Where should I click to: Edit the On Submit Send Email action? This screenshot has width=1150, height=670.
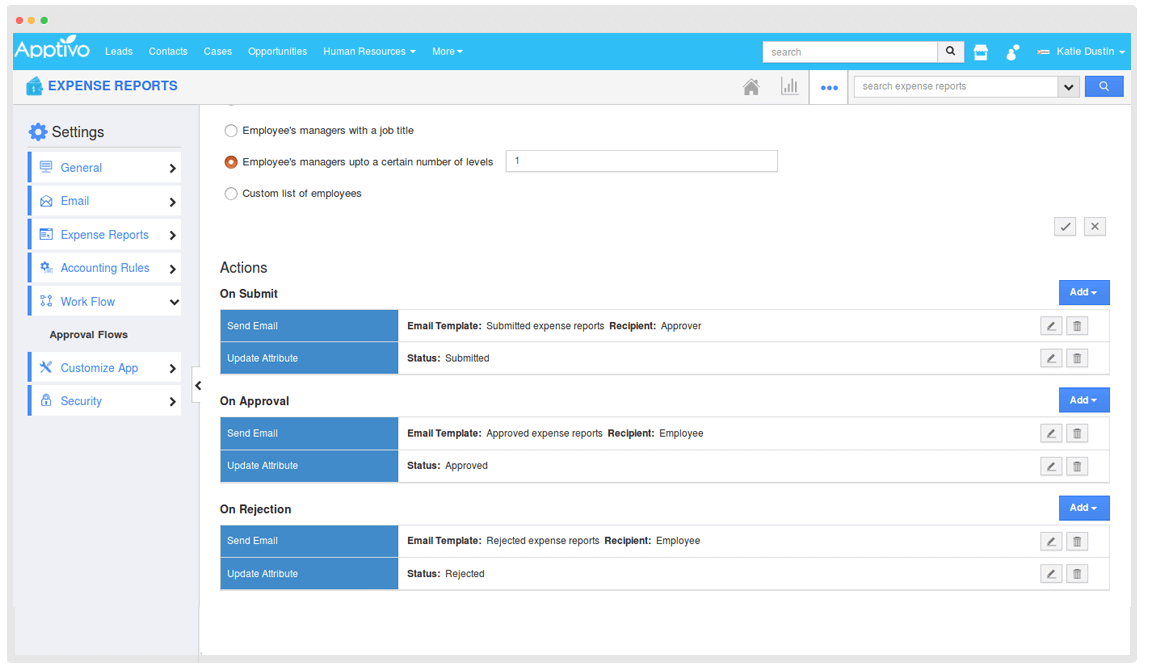pos(1051,326)
